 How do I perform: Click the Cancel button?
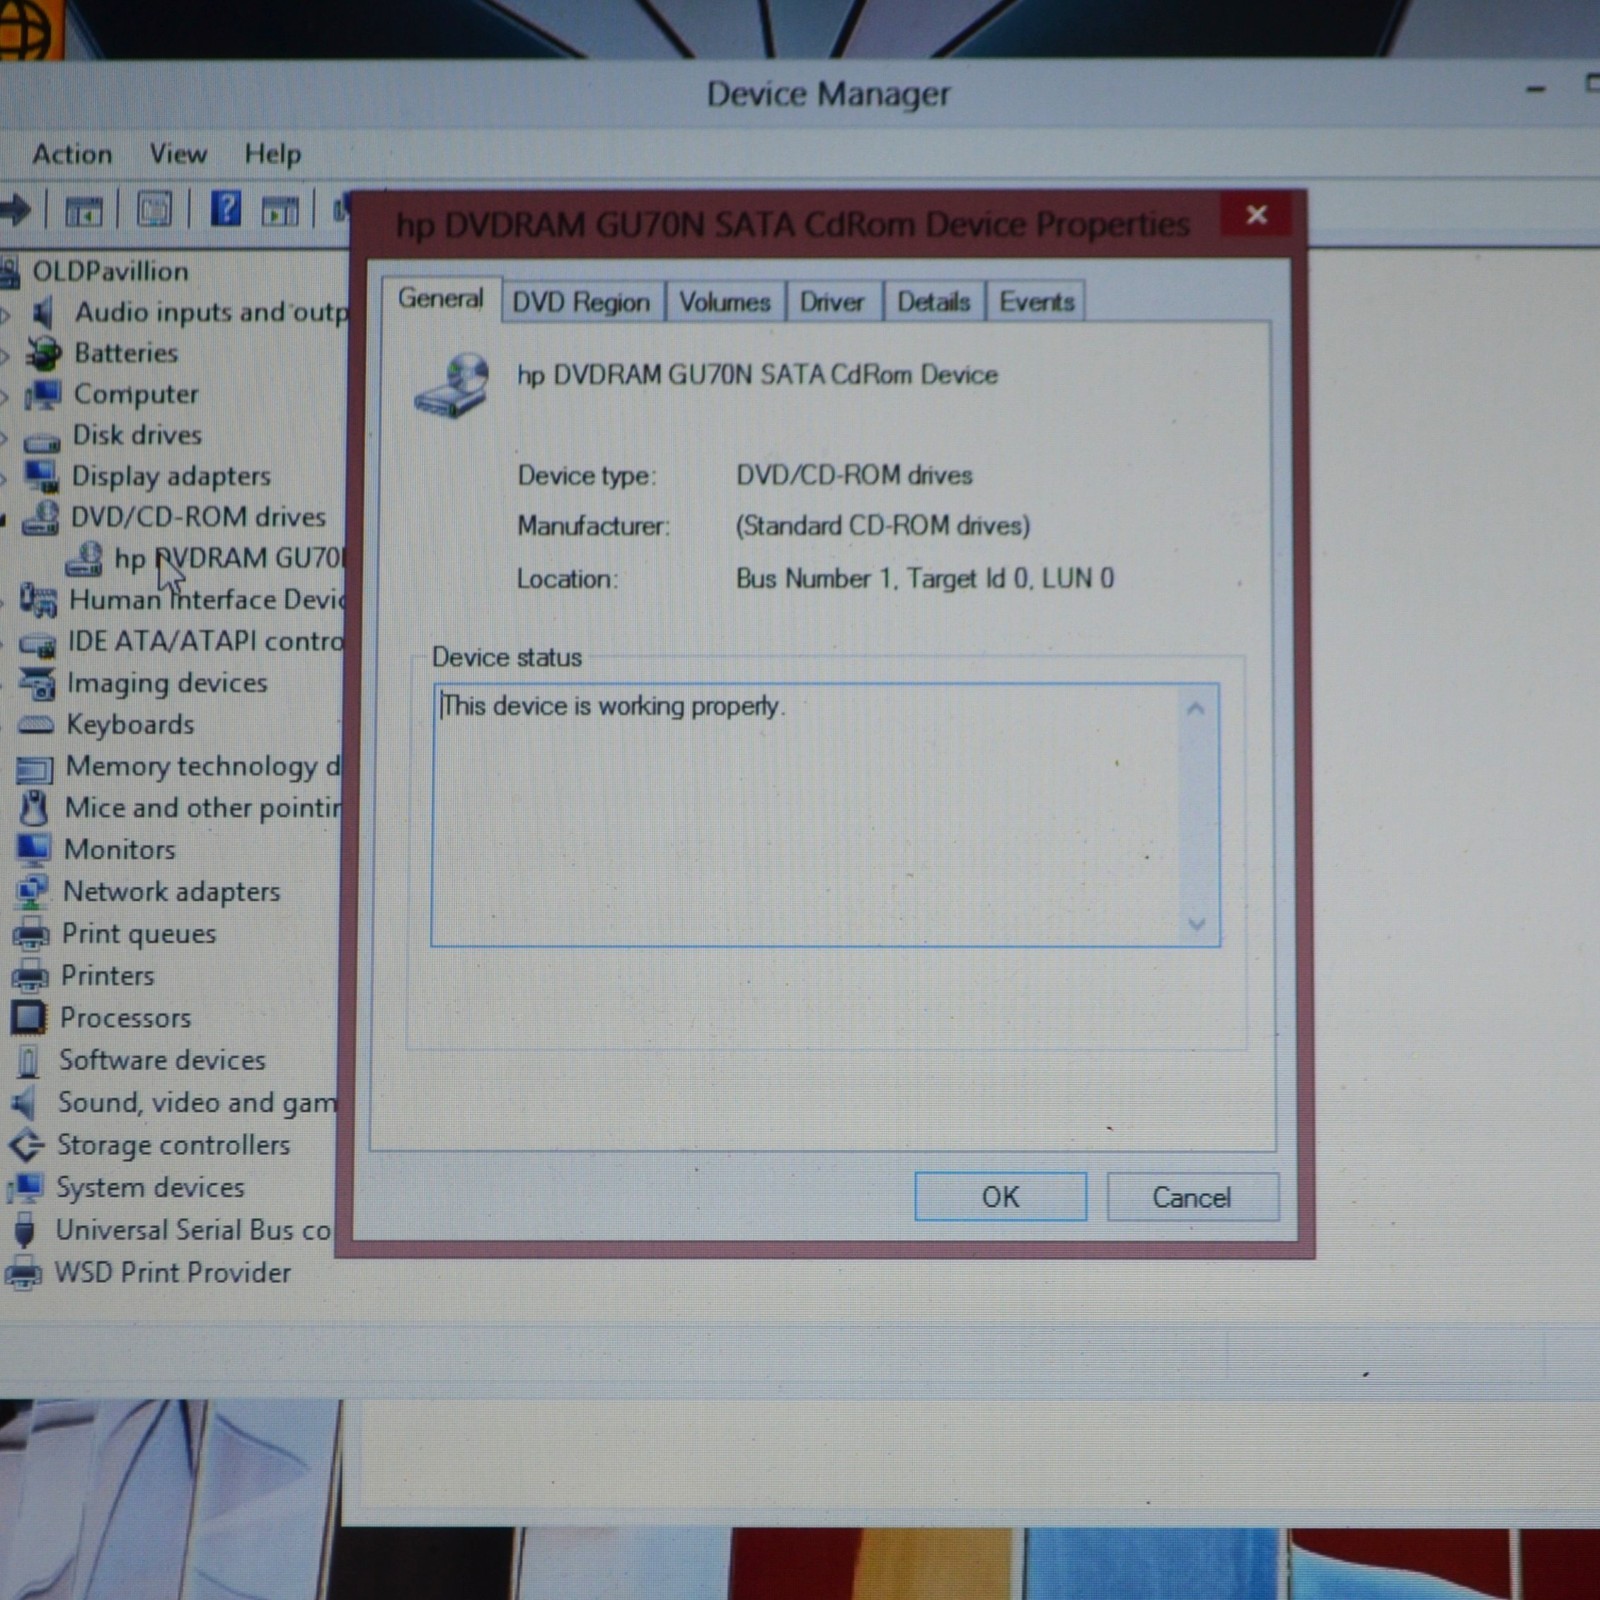(1192, 1197)
